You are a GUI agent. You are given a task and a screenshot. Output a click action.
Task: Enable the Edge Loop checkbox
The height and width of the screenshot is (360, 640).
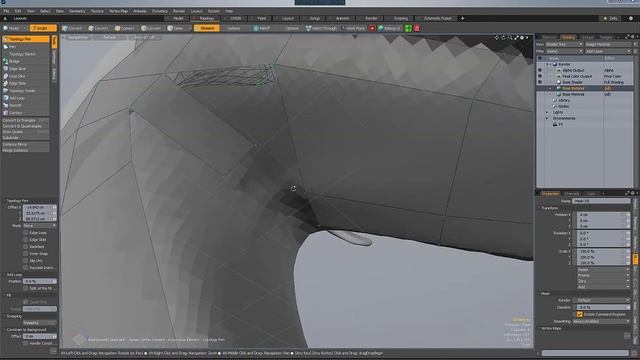(x=26, y=233)
